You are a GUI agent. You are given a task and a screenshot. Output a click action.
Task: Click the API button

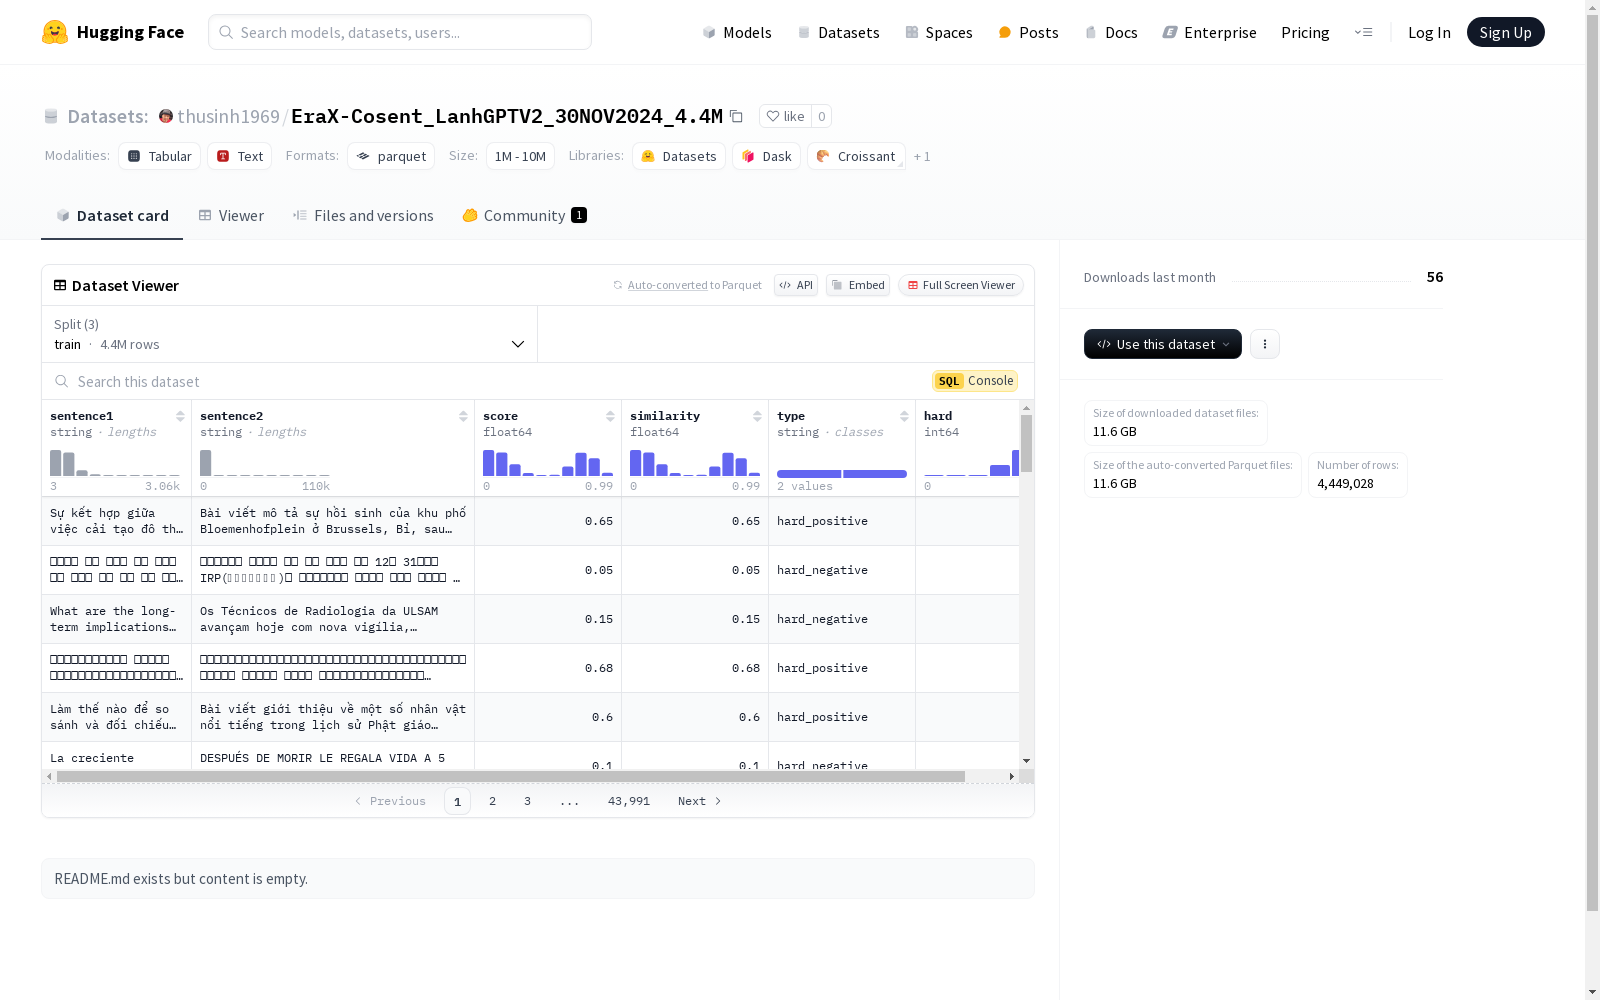pos(796,285)
